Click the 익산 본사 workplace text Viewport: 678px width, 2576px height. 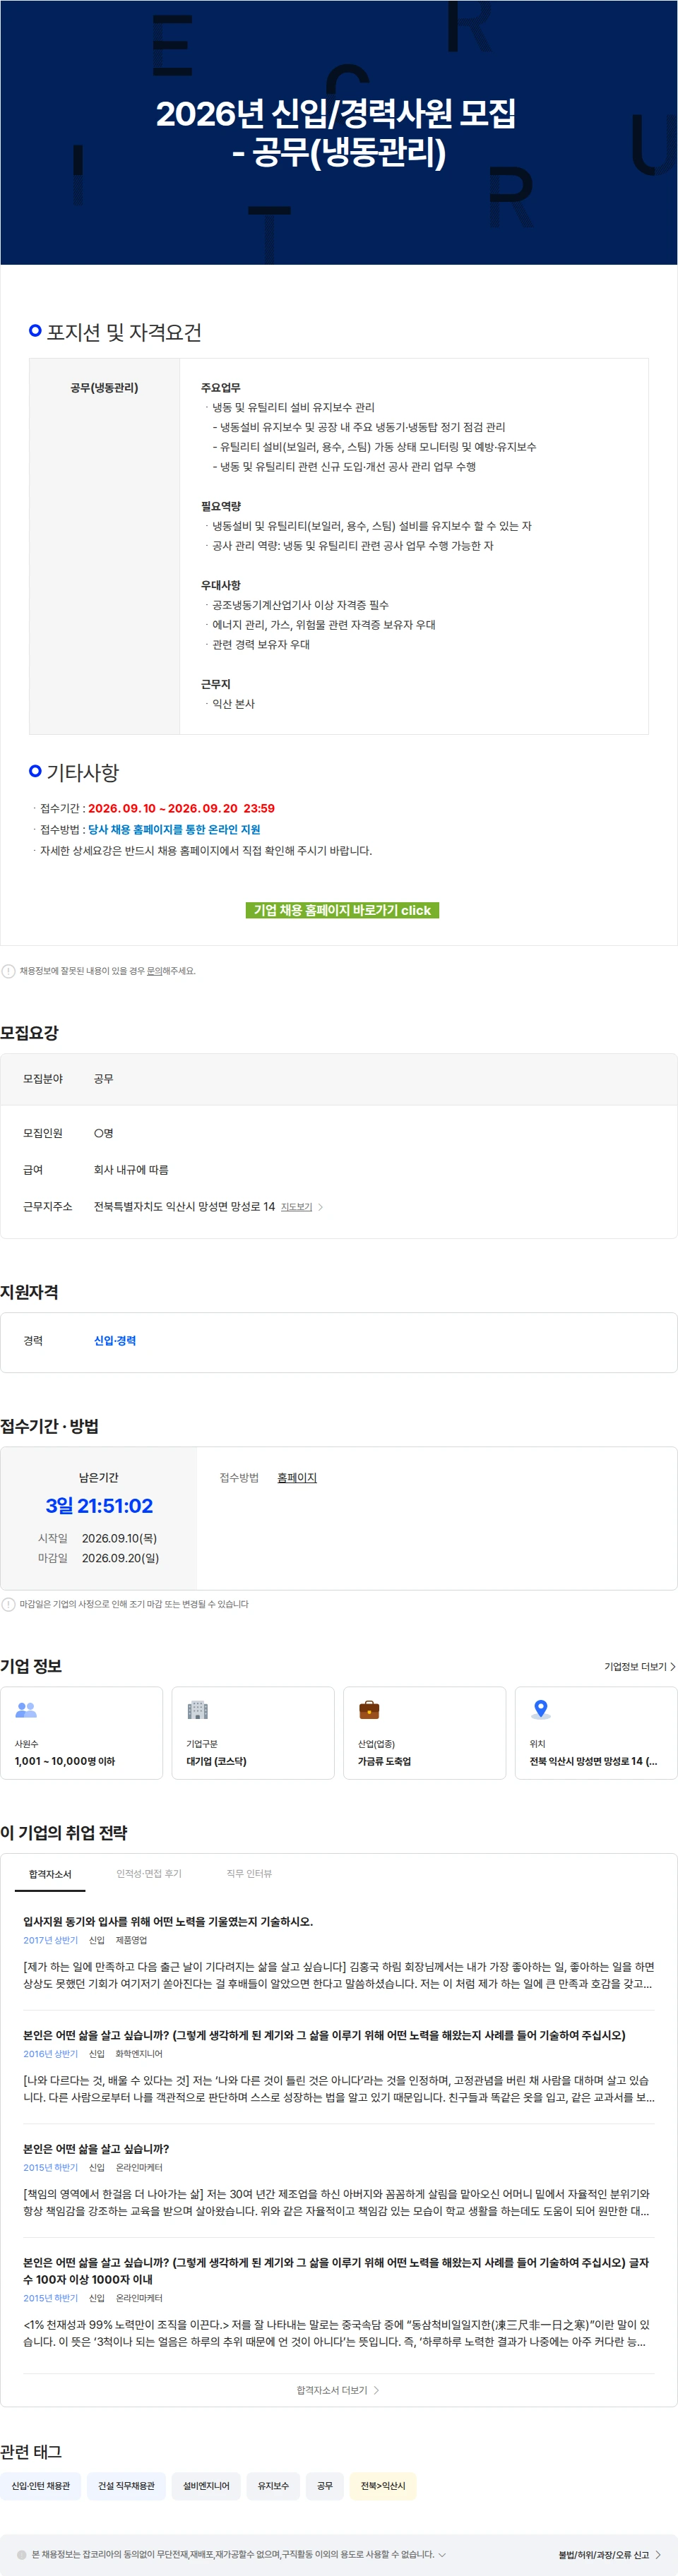coord(233,704)
